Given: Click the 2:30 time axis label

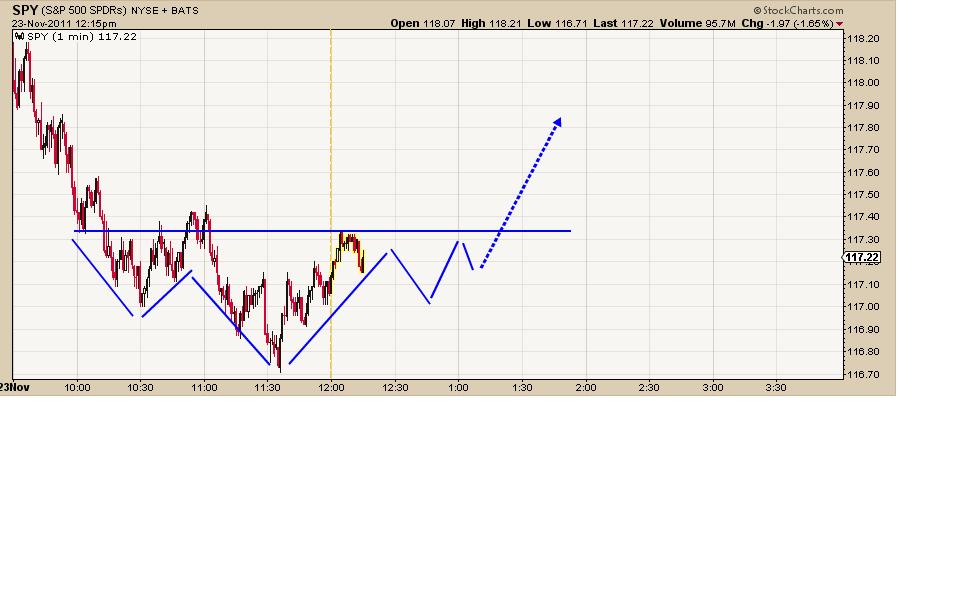Looking at the screenshot, I should click(x=649, y=388).
